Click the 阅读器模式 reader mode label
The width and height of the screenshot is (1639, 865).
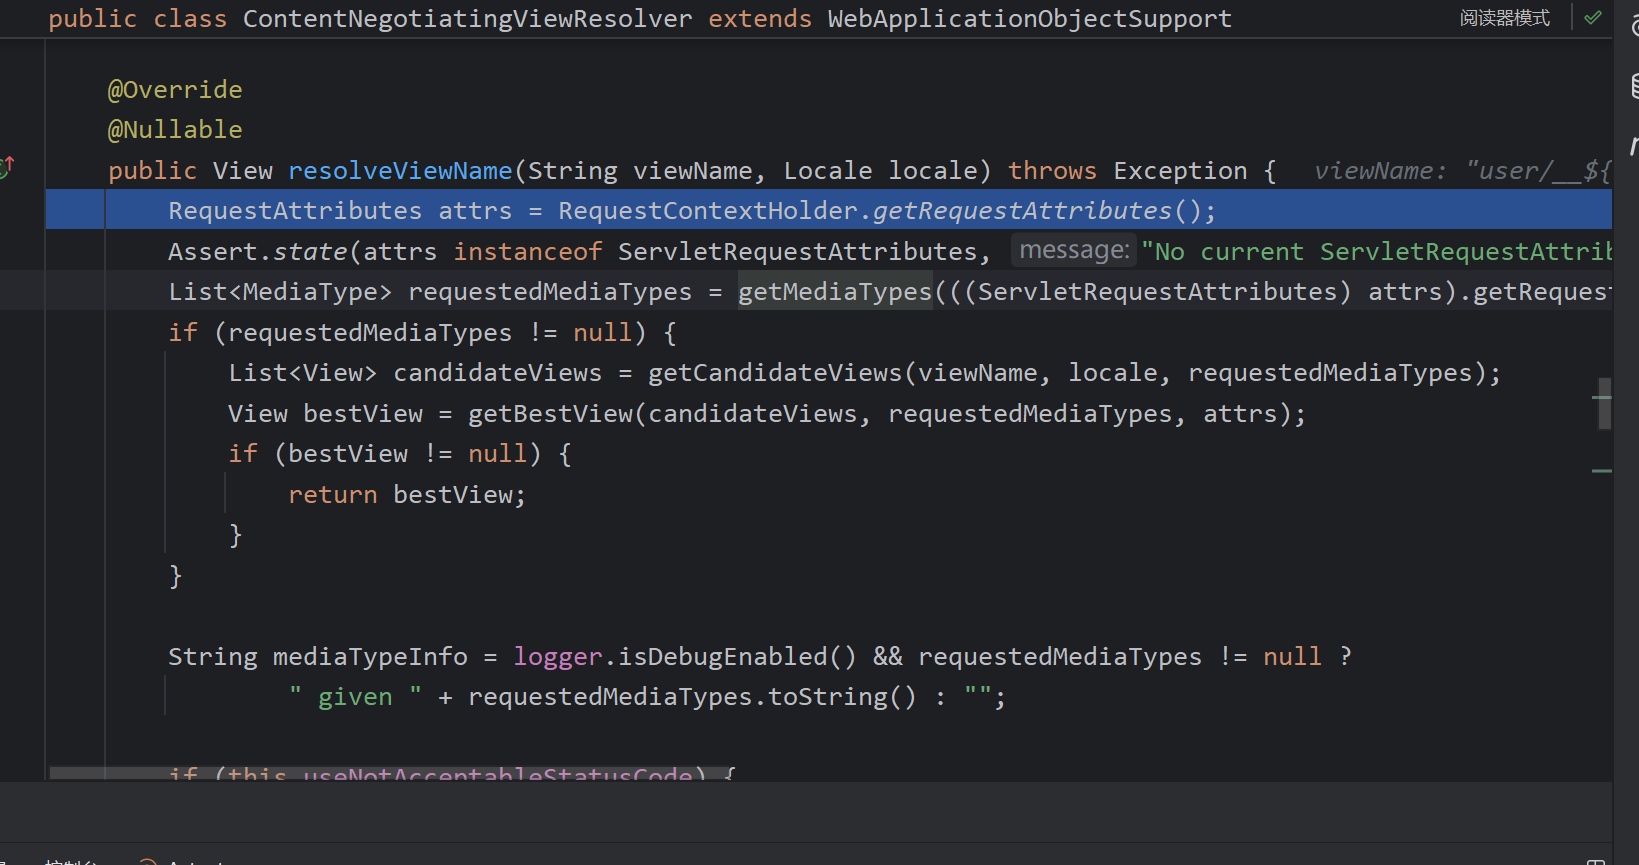pyautogui.click(x=1505, y=18)
